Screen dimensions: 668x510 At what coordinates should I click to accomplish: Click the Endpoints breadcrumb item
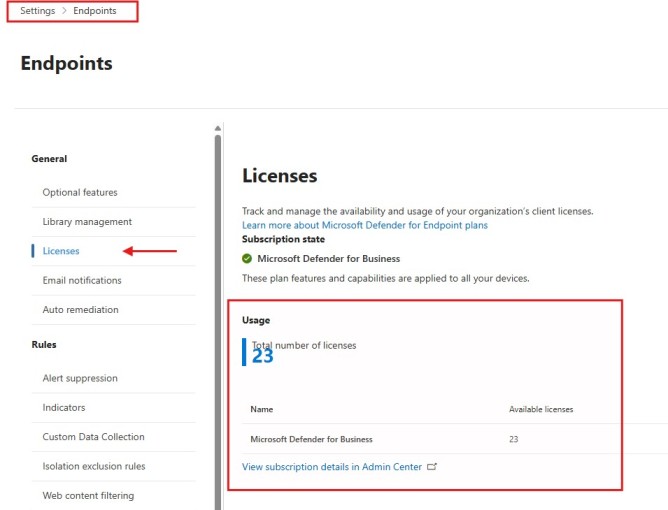coord(95,11)
